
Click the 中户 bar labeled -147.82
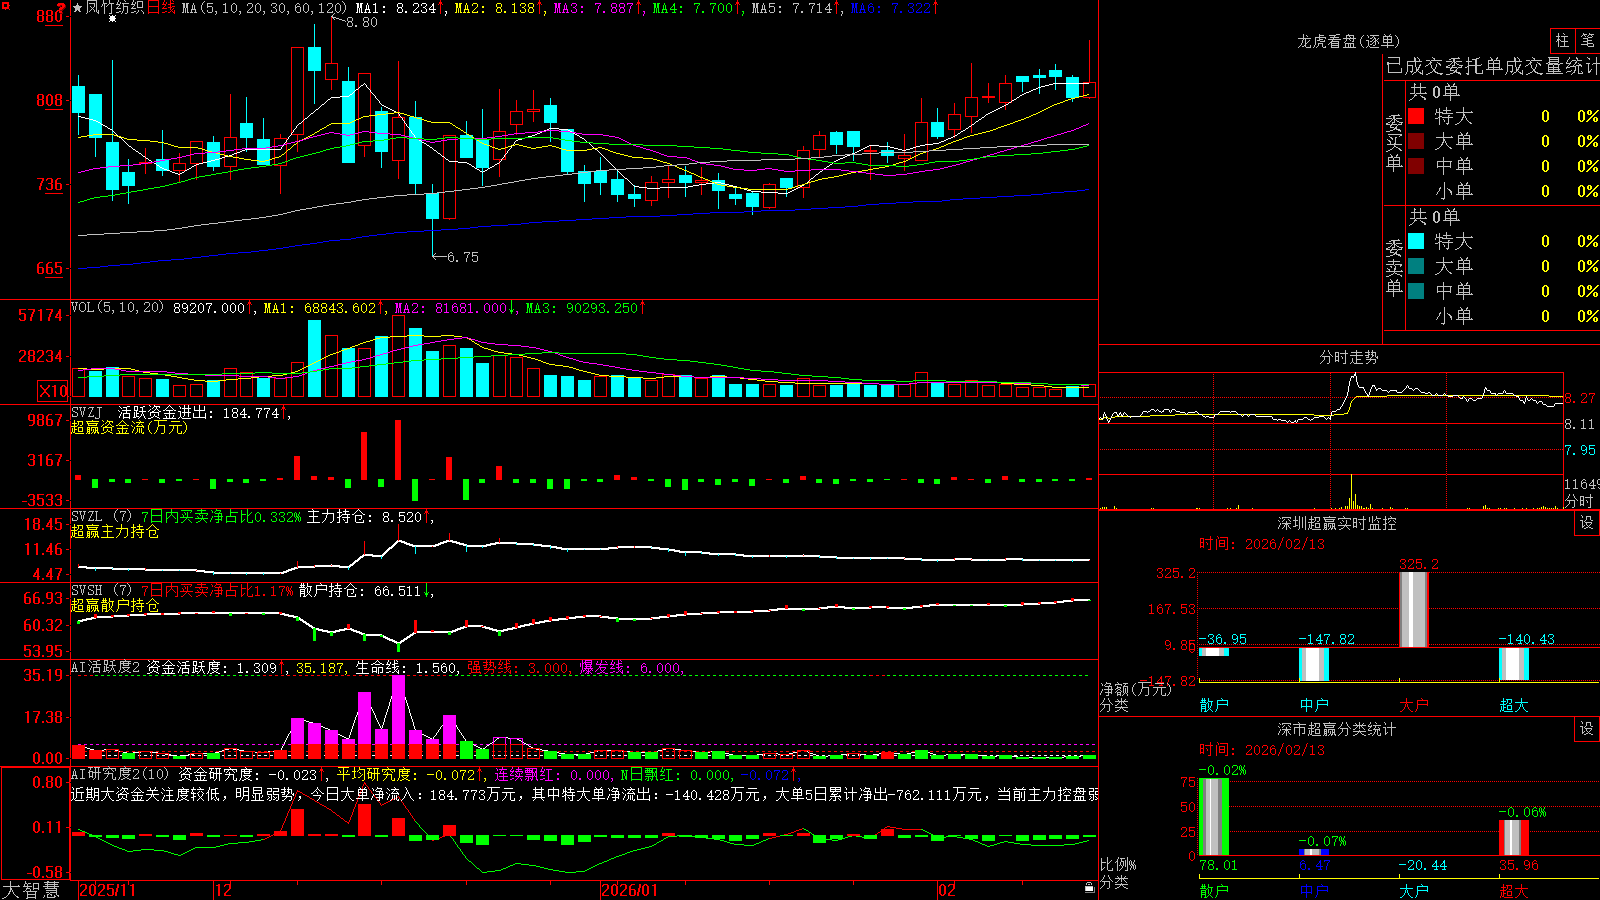tap(1314, 664)
